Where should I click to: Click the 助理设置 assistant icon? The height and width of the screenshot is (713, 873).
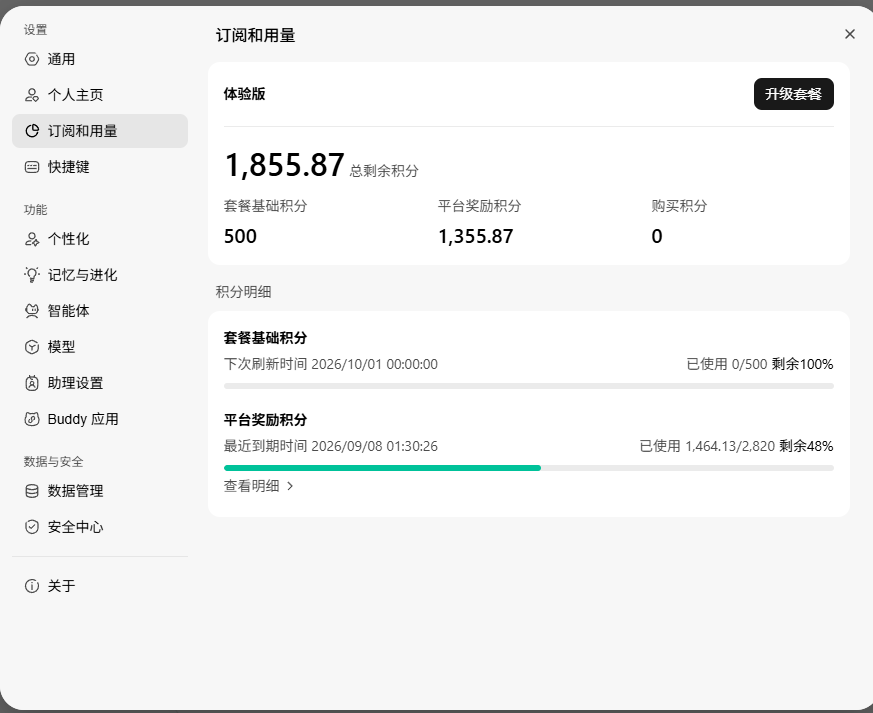click(x=32, y=383)
